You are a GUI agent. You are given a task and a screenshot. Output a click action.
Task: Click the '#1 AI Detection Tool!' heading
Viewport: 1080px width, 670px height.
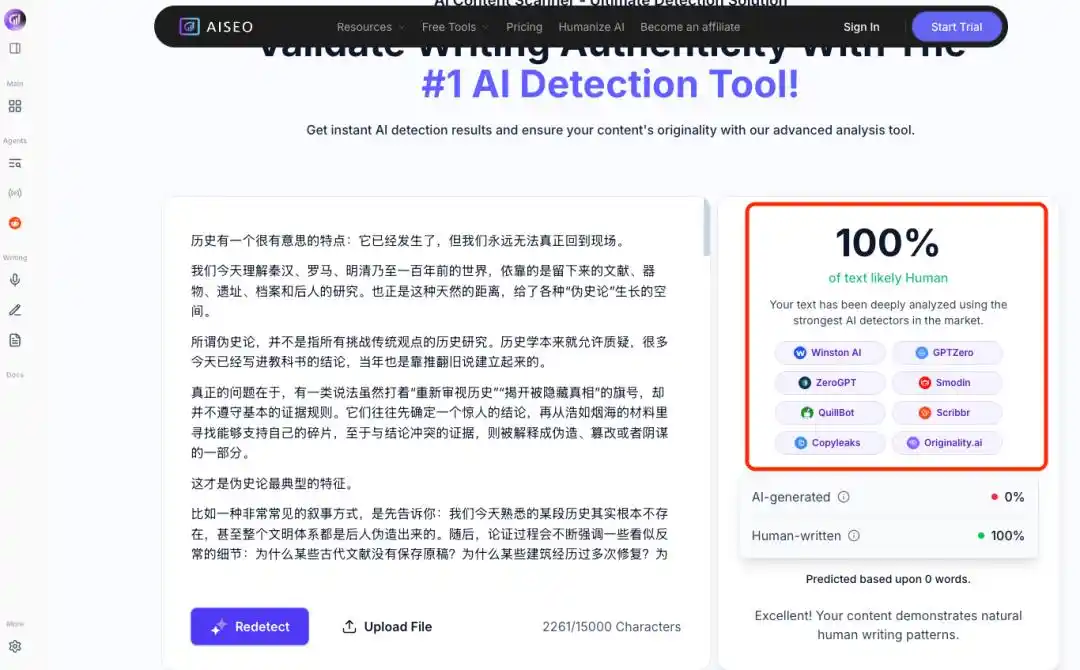(610, 84)
